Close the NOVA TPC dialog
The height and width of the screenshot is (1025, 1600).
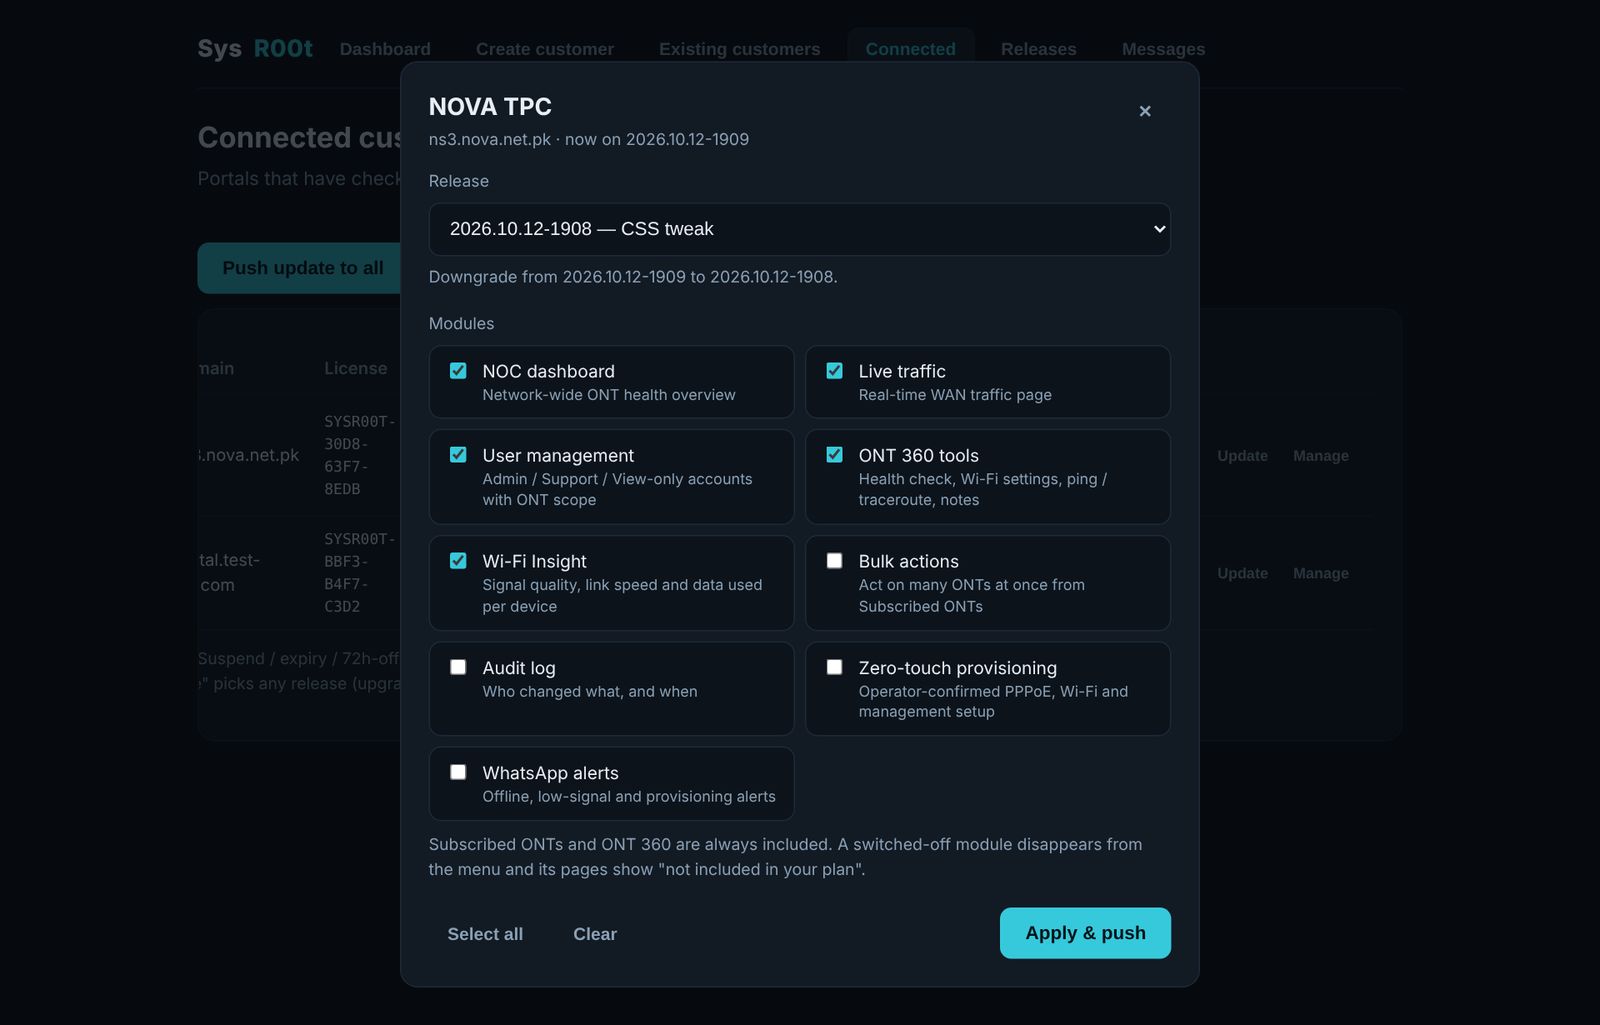click(1145, 111)
